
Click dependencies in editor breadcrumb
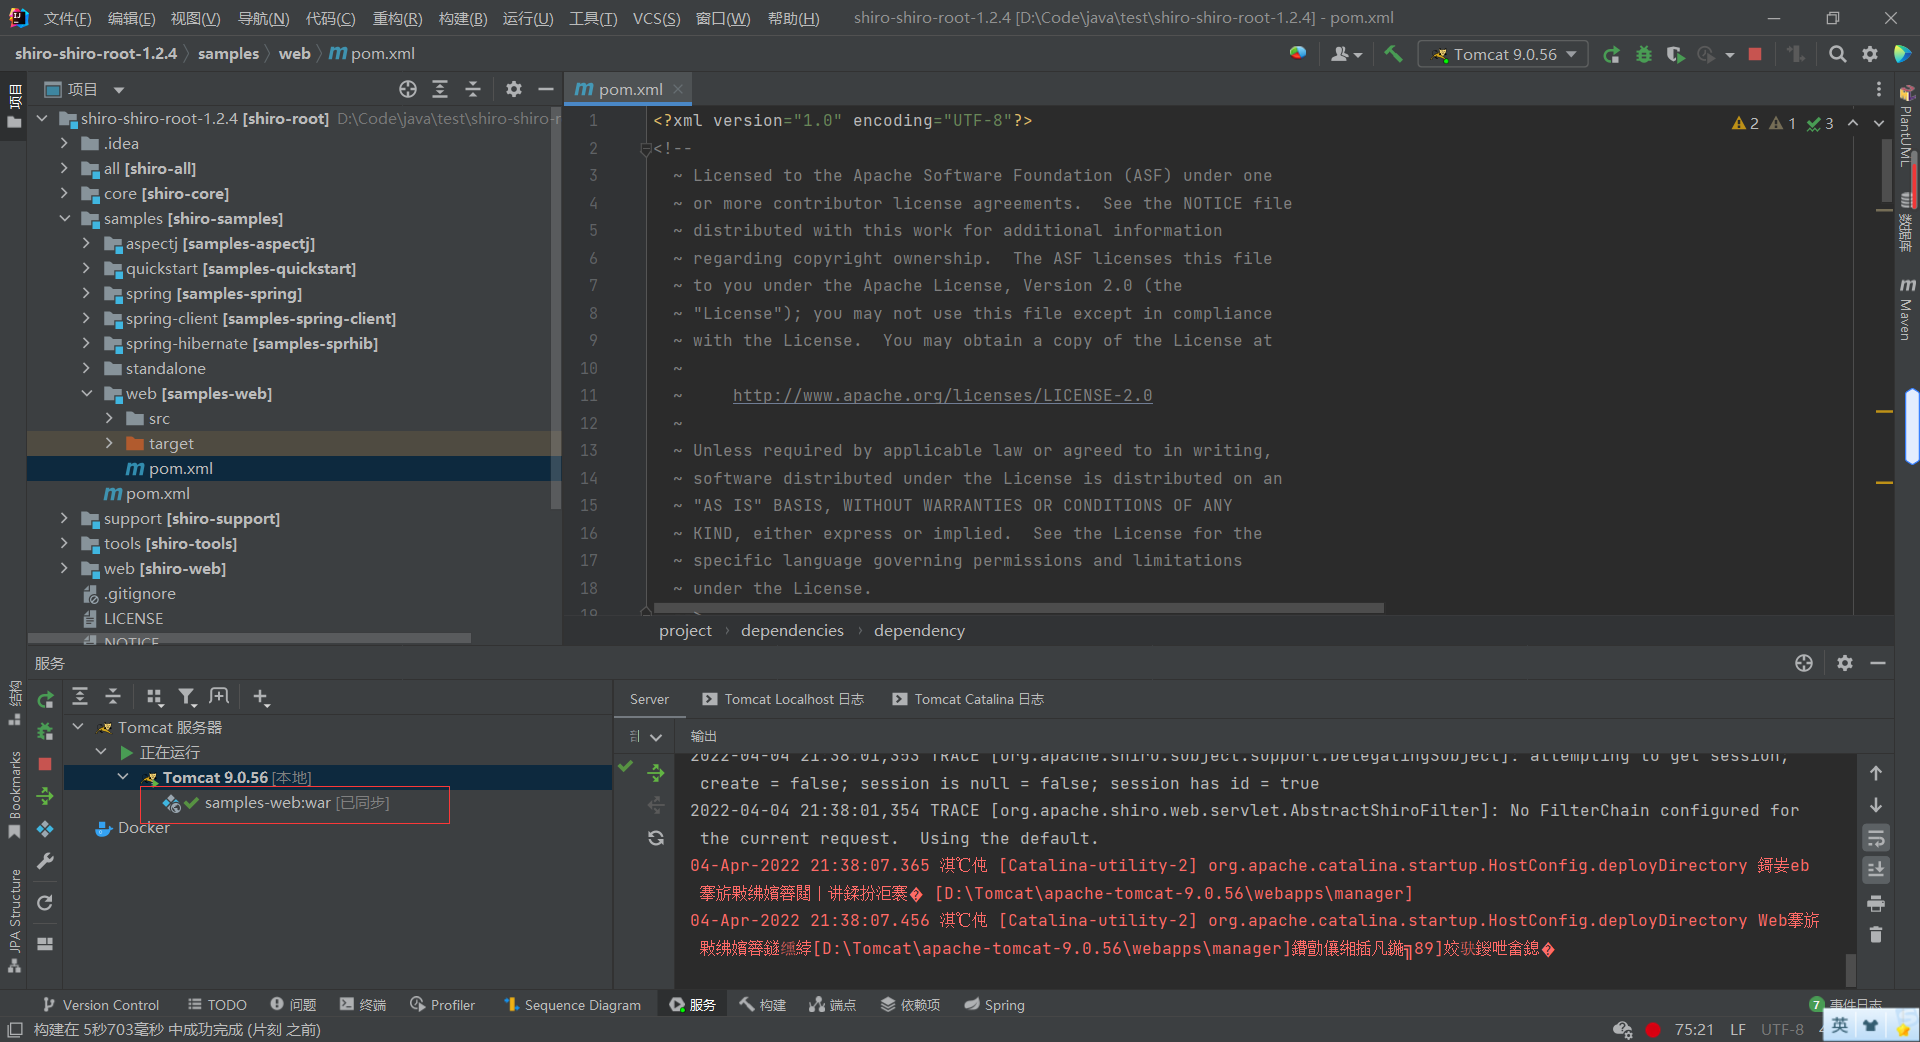point(792,631)
